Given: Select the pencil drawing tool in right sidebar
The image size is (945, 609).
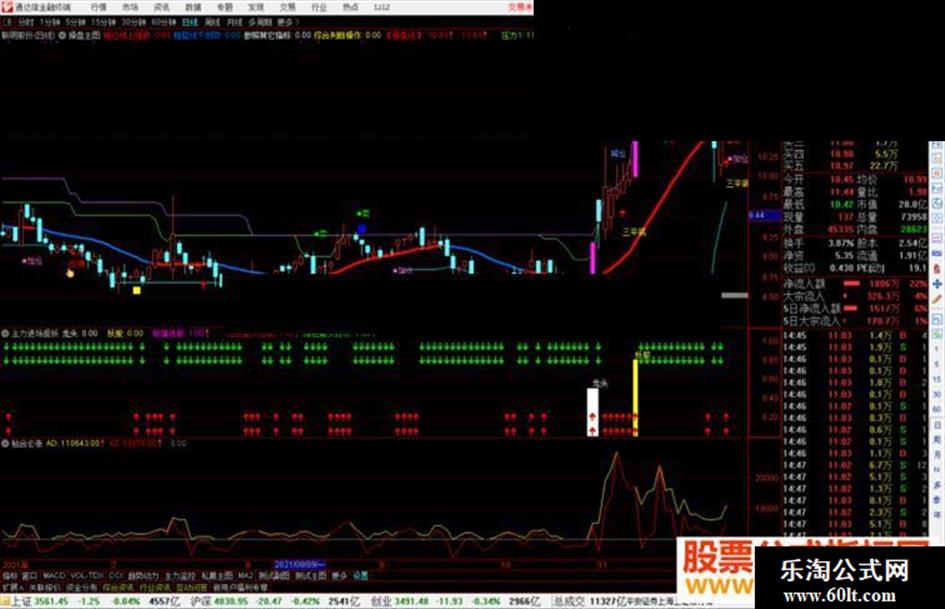Looking at the screenshot, I should 937,299.
